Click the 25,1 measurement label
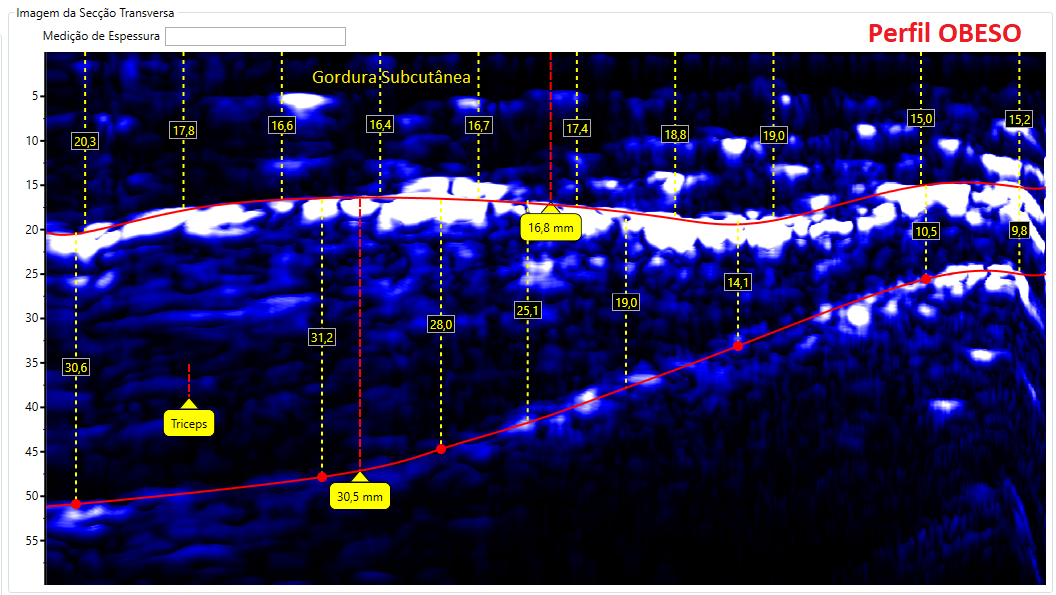 pos(527,311)
